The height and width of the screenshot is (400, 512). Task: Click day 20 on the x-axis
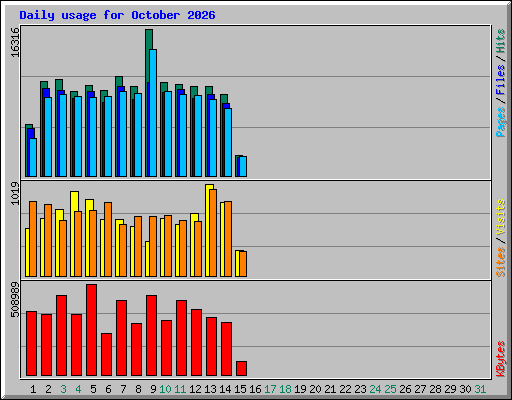315,389
